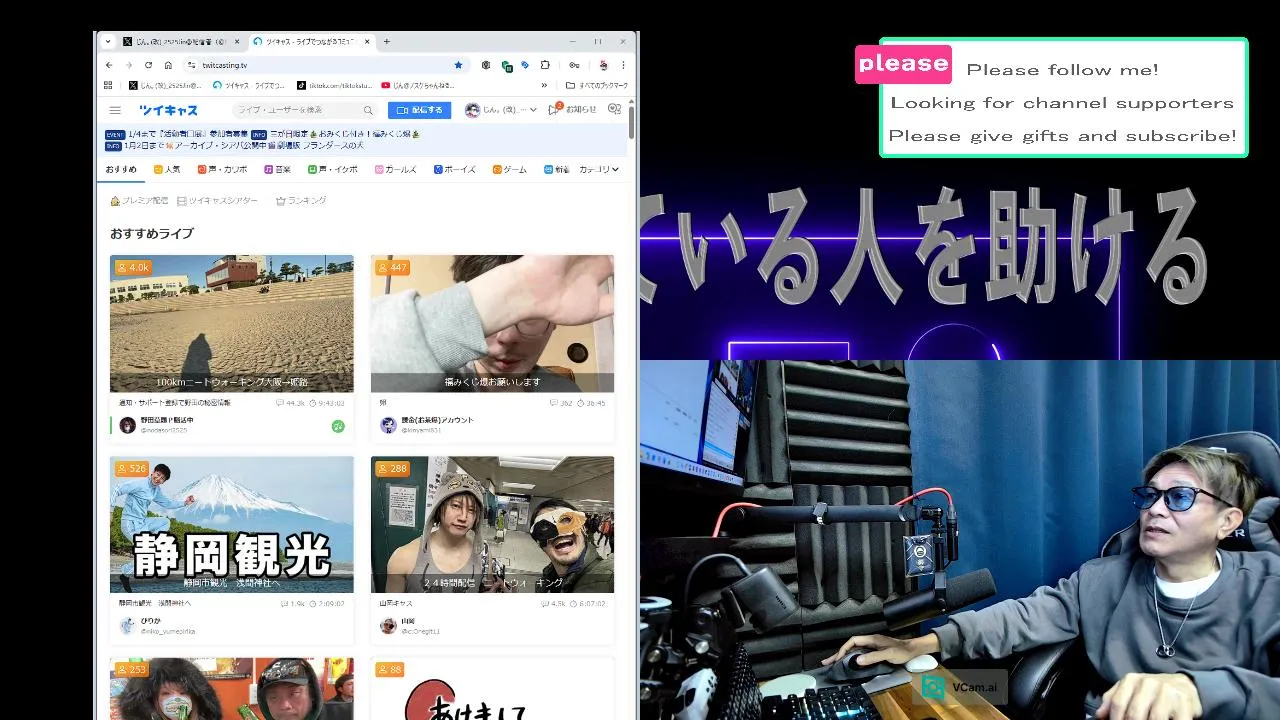Close the X browser tab

pos(237,42)
